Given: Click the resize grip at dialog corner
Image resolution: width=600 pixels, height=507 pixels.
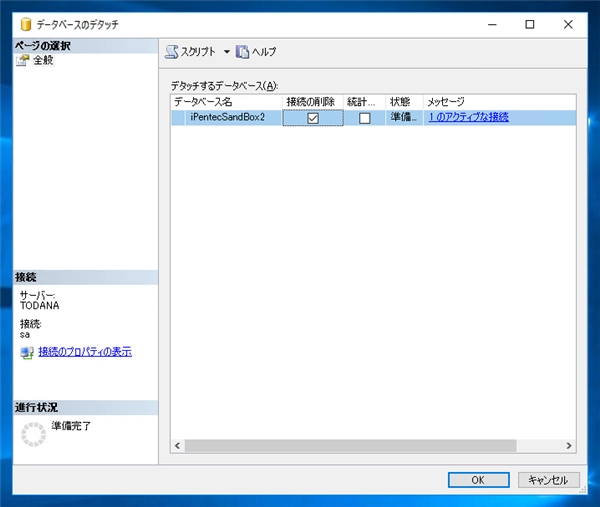Looking at the screenshot, I should [x=584, y=490].
